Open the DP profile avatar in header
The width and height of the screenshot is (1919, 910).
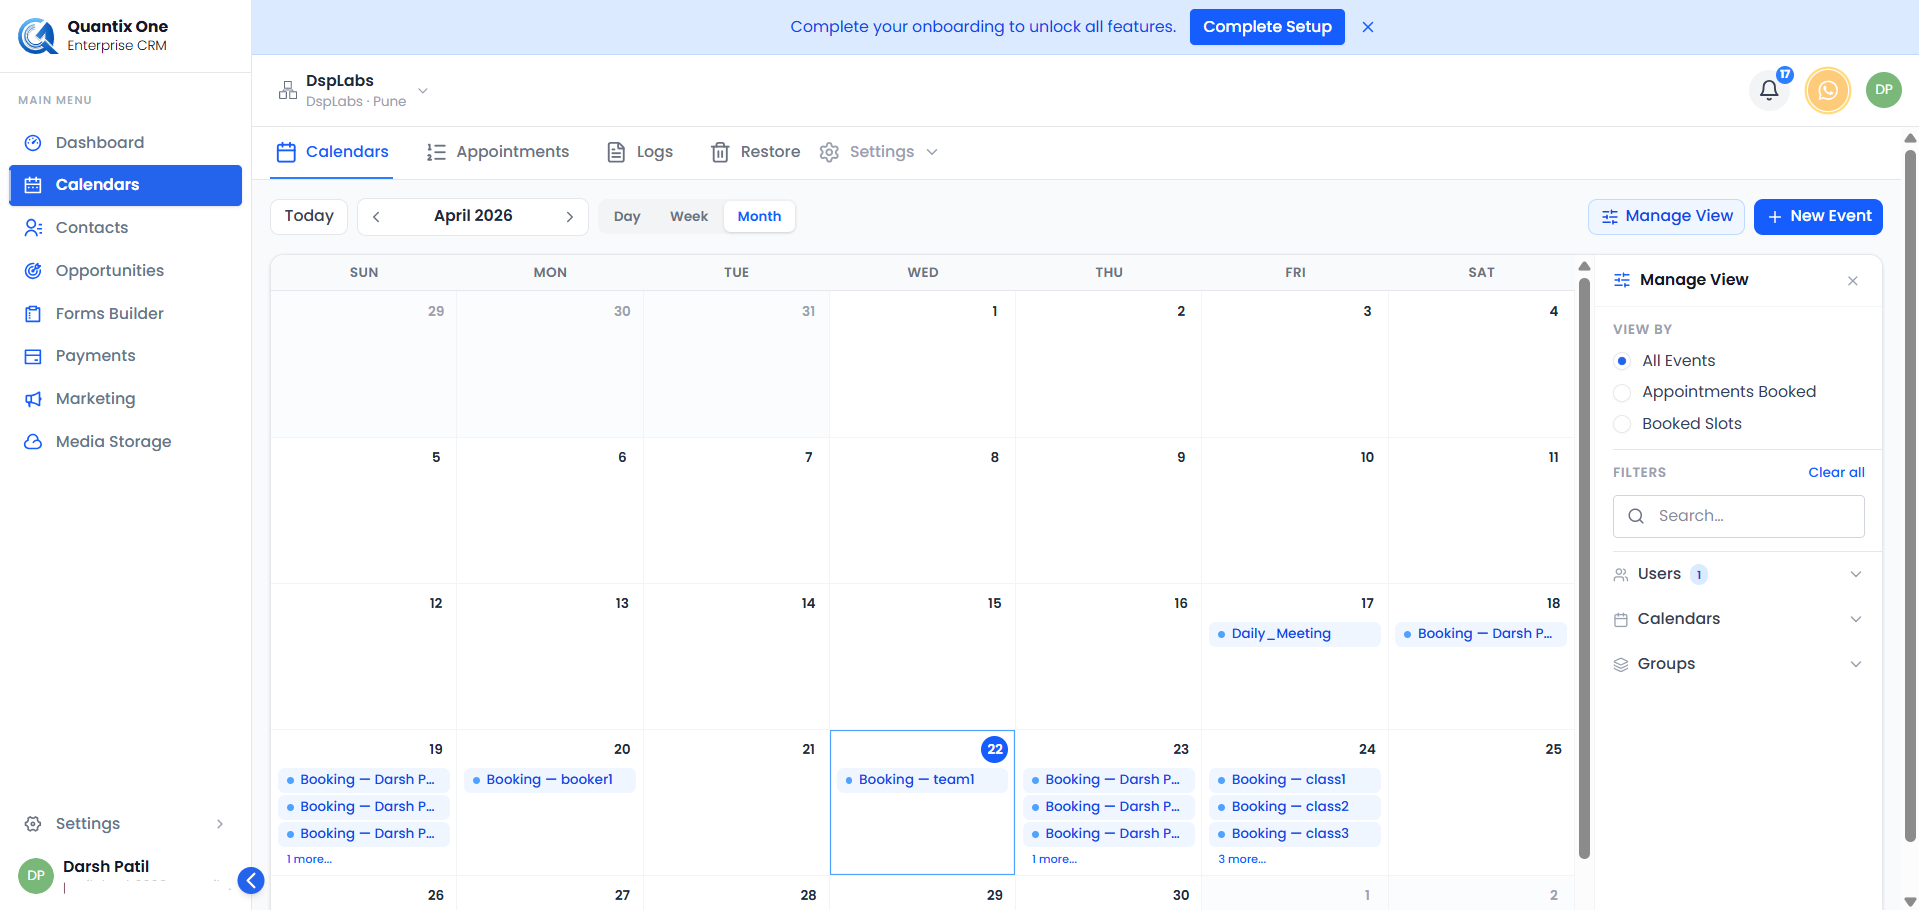tap(1883, 90)
